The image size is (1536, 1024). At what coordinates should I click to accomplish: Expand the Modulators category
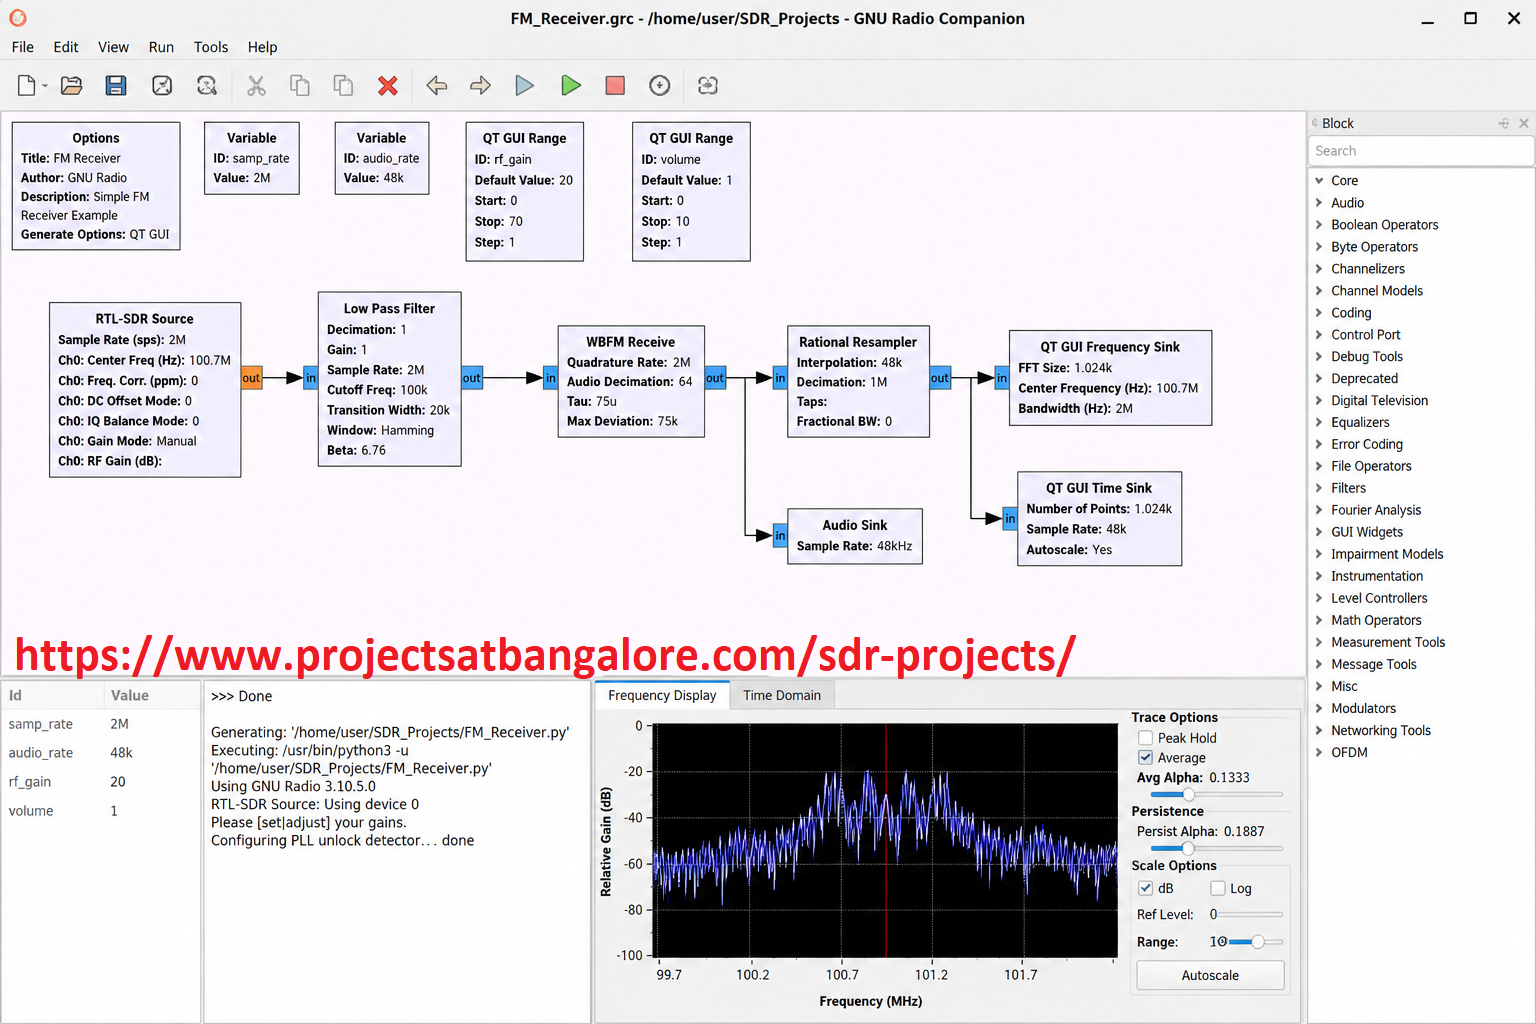pos(1319,708)
